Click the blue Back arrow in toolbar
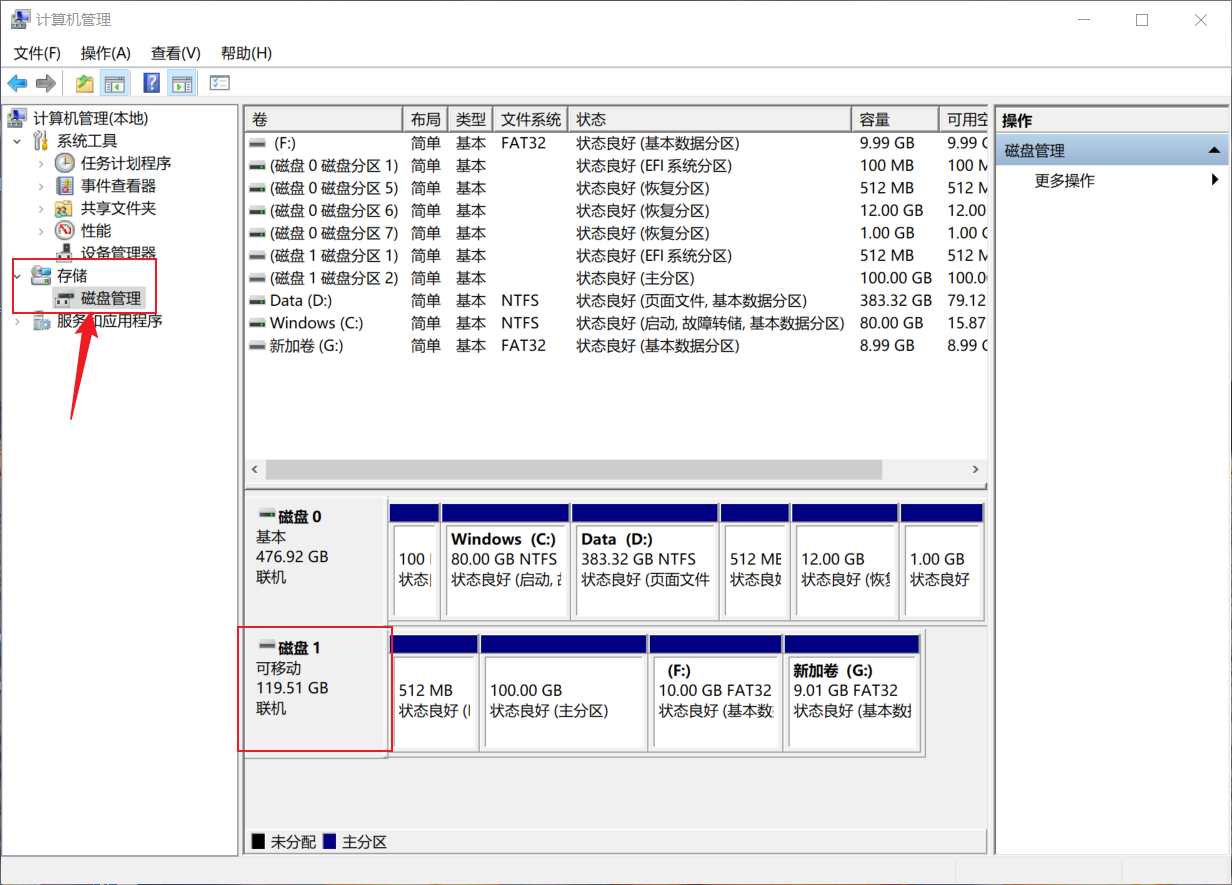1232x885 pixels. (x=17, y=83)
